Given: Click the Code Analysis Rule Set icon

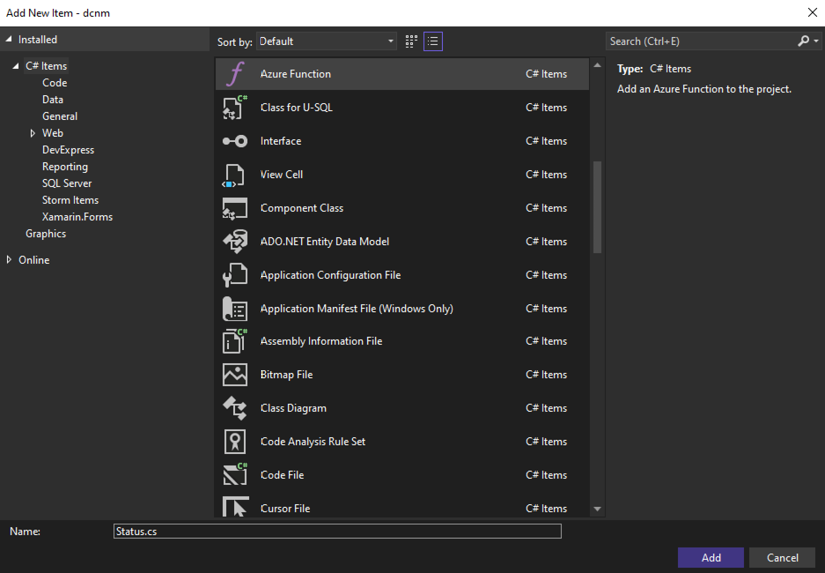Looking at the screenshot, I should pyautogui.click(x=235, y=441).
